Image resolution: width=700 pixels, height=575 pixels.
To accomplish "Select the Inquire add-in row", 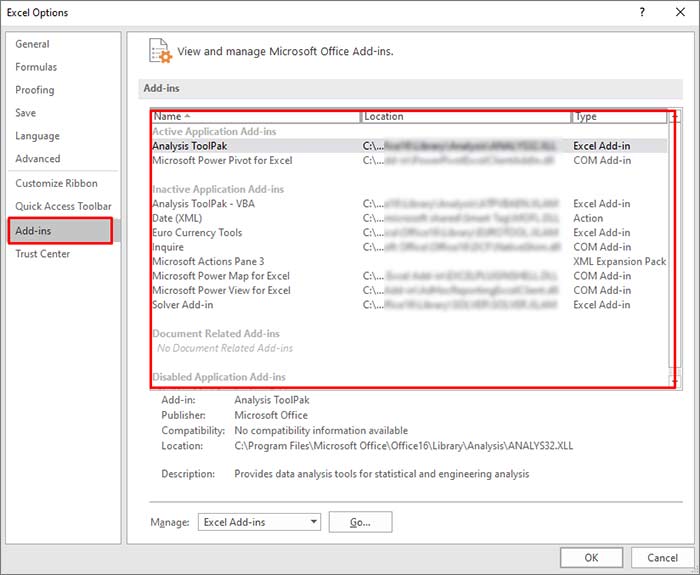I will (x=409, y=247).
